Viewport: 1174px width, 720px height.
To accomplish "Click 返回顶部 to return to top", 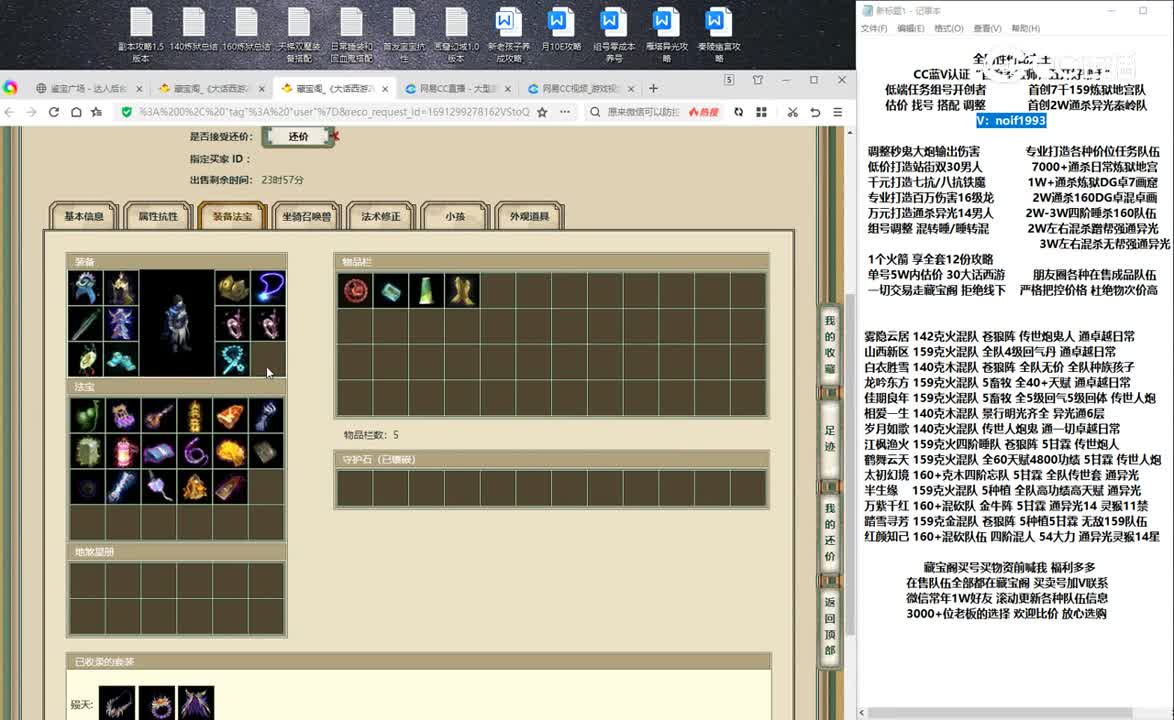I will click(830, 626).
